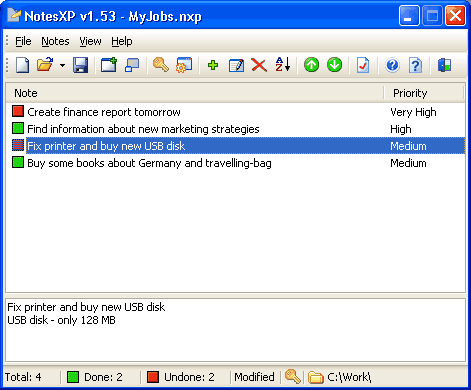Click the key password toolbar icon

coord(160,65)
